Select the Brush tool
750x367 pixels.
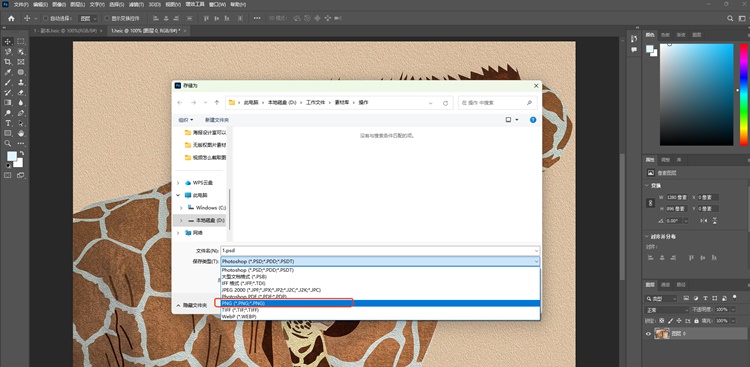coord(8,82)
